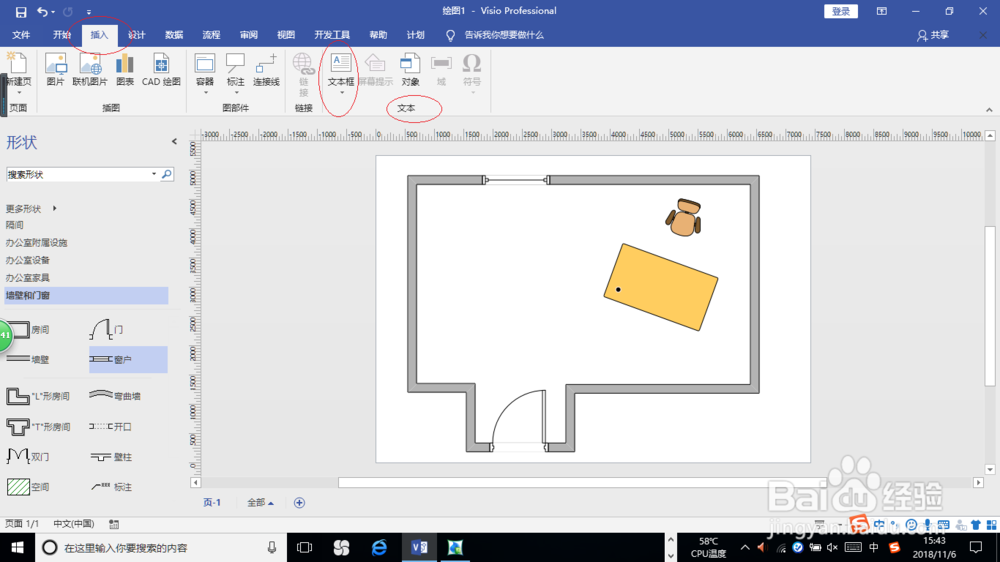Open the 墙壁和门窗 stencil

pyautogui.click(x=87, y=295)
